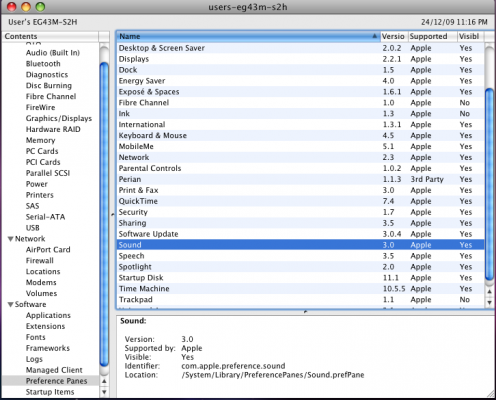Select Disc Burning in sidebar
Viewport: 496px width, 400px height.
[49, 86]
